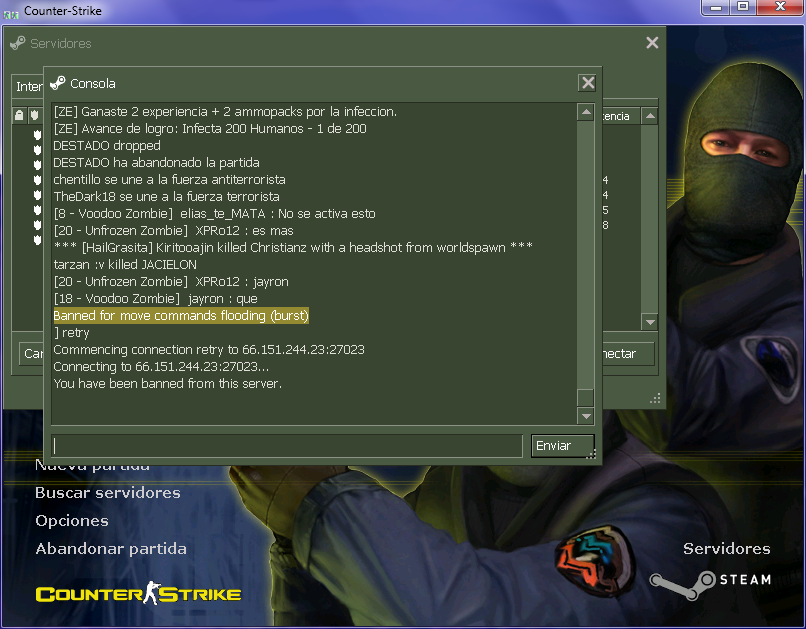806x629 pixels.
Task: Click the Enviar button
Action: coord(563,446)
